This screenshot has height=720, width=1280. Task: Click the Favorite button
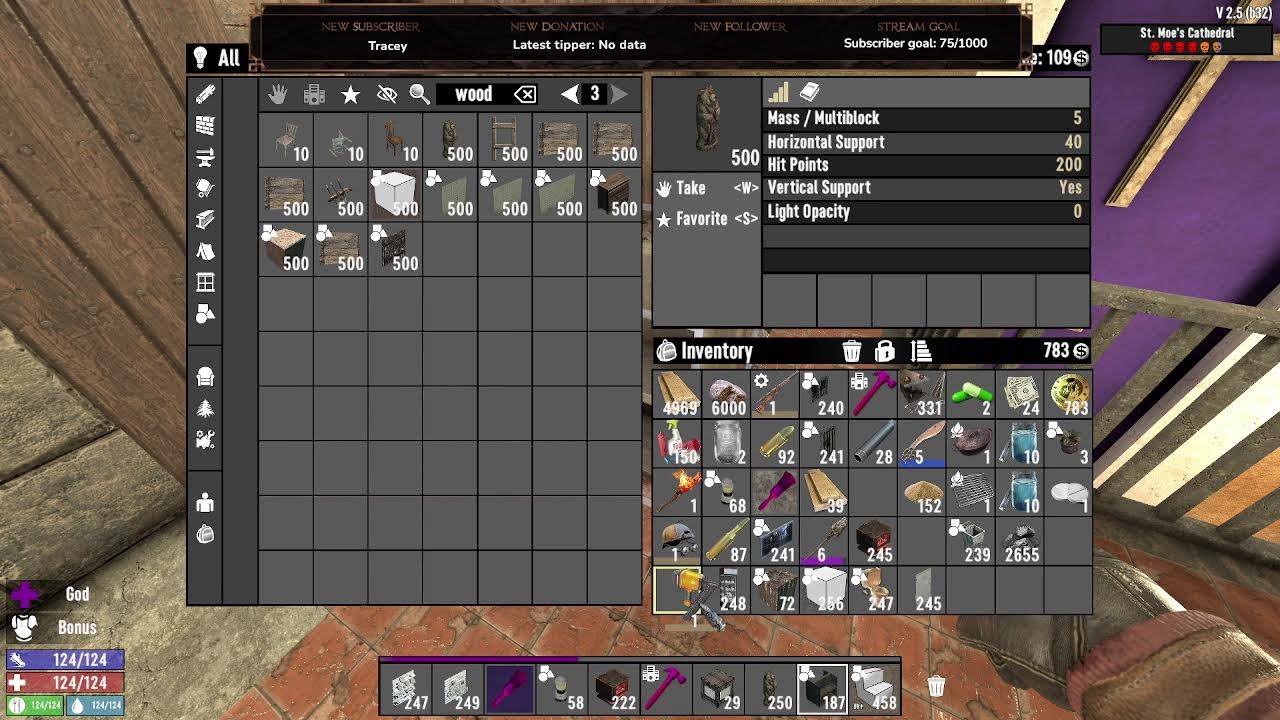point(707,218)
